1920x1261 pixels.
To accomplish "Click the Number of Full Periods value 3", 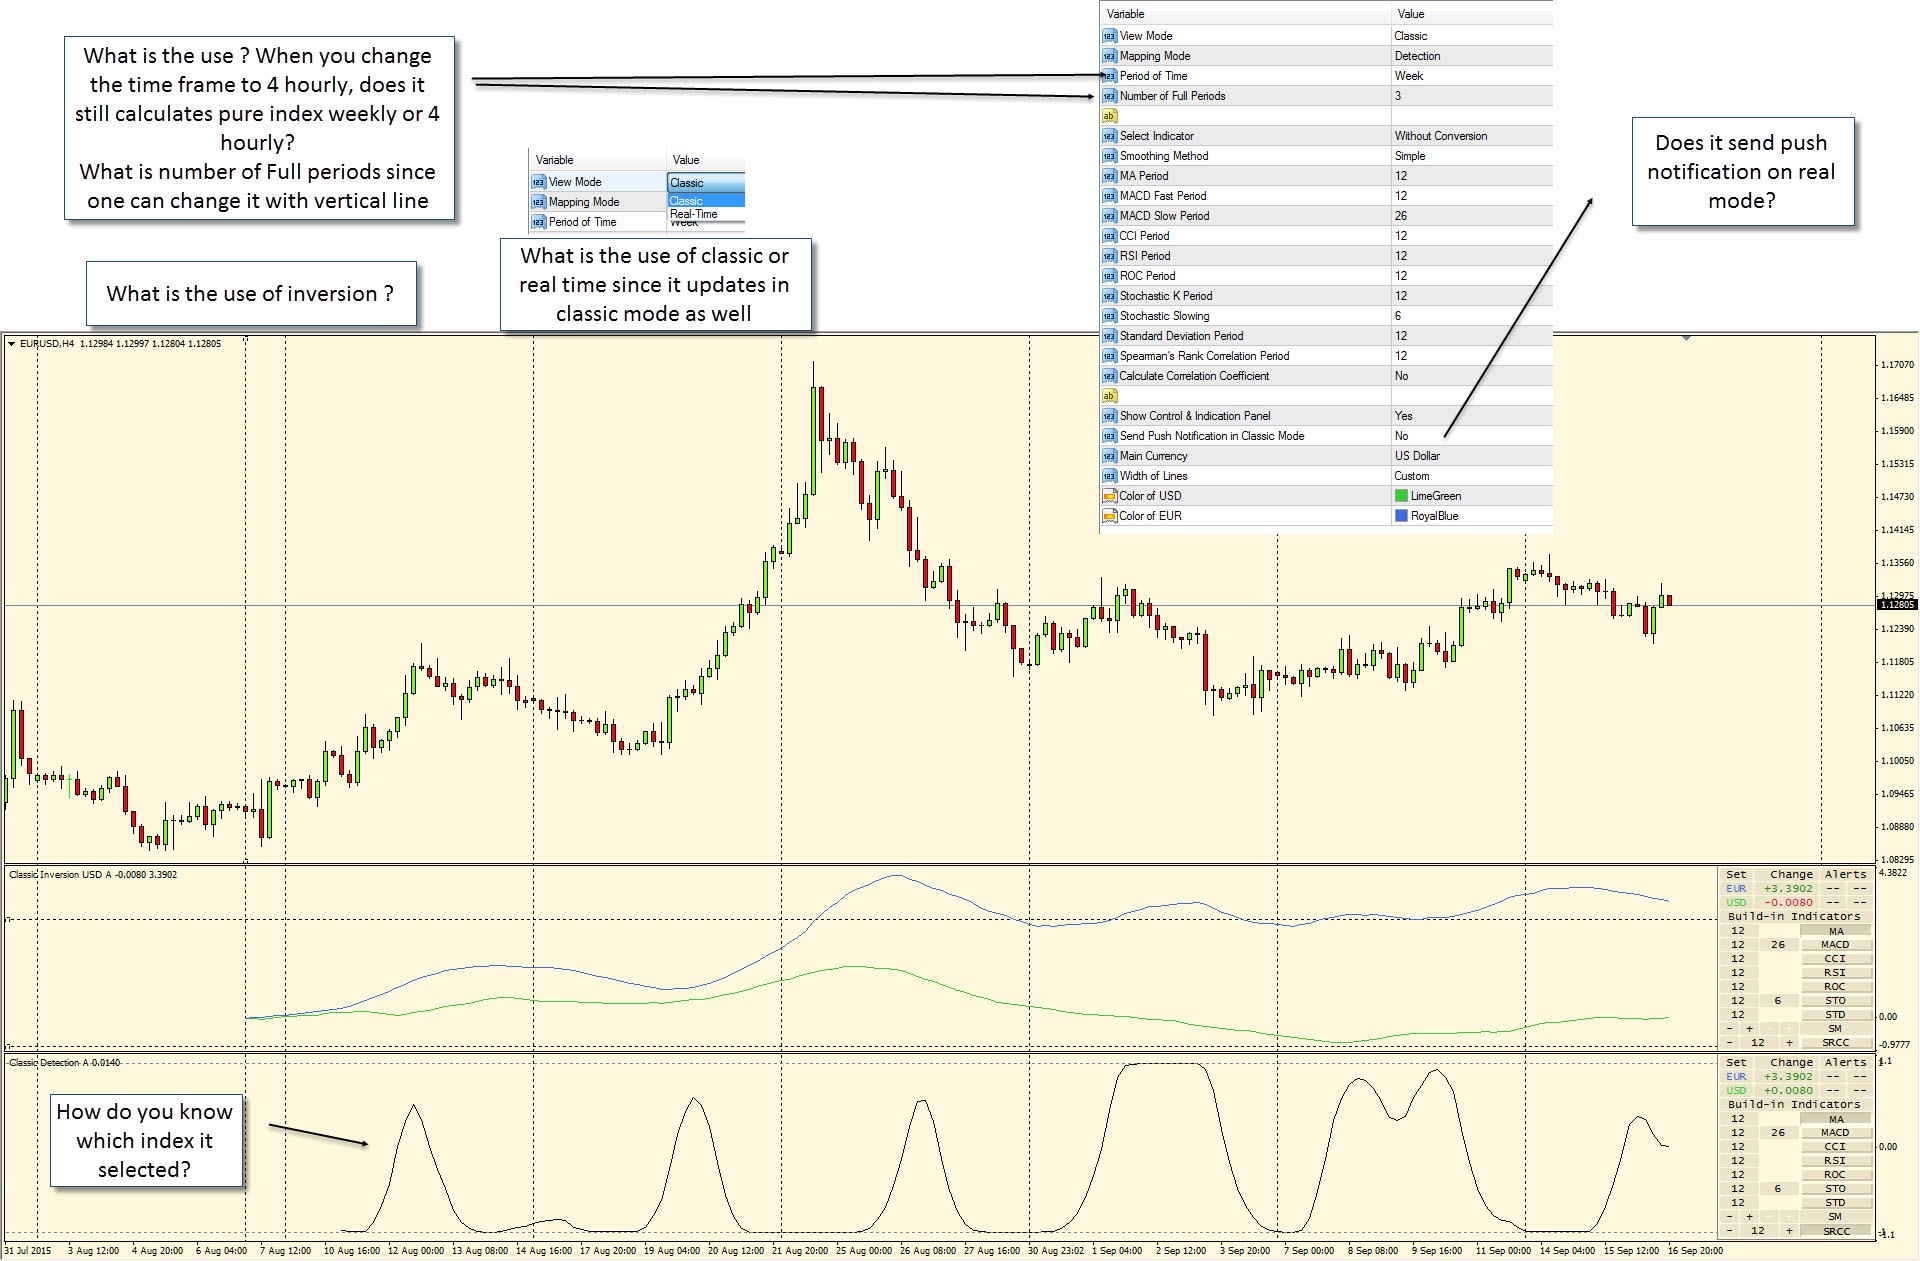I will 1398,96.
